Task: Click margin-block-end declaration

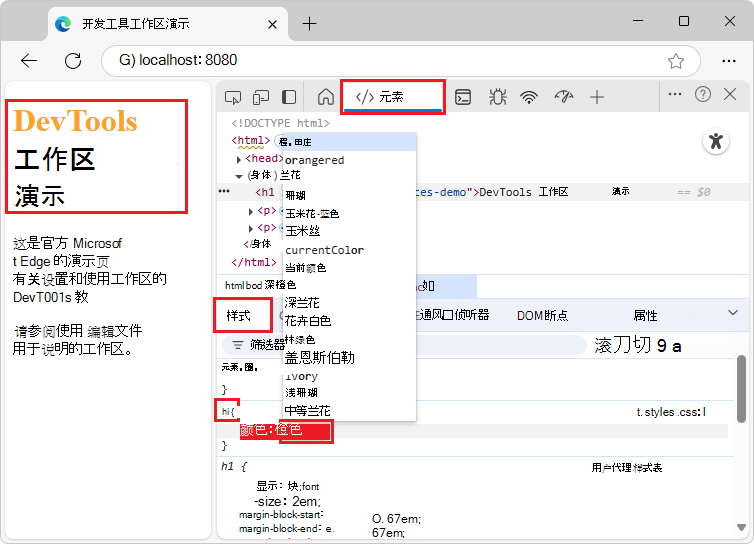Action: tap(286, 528)
